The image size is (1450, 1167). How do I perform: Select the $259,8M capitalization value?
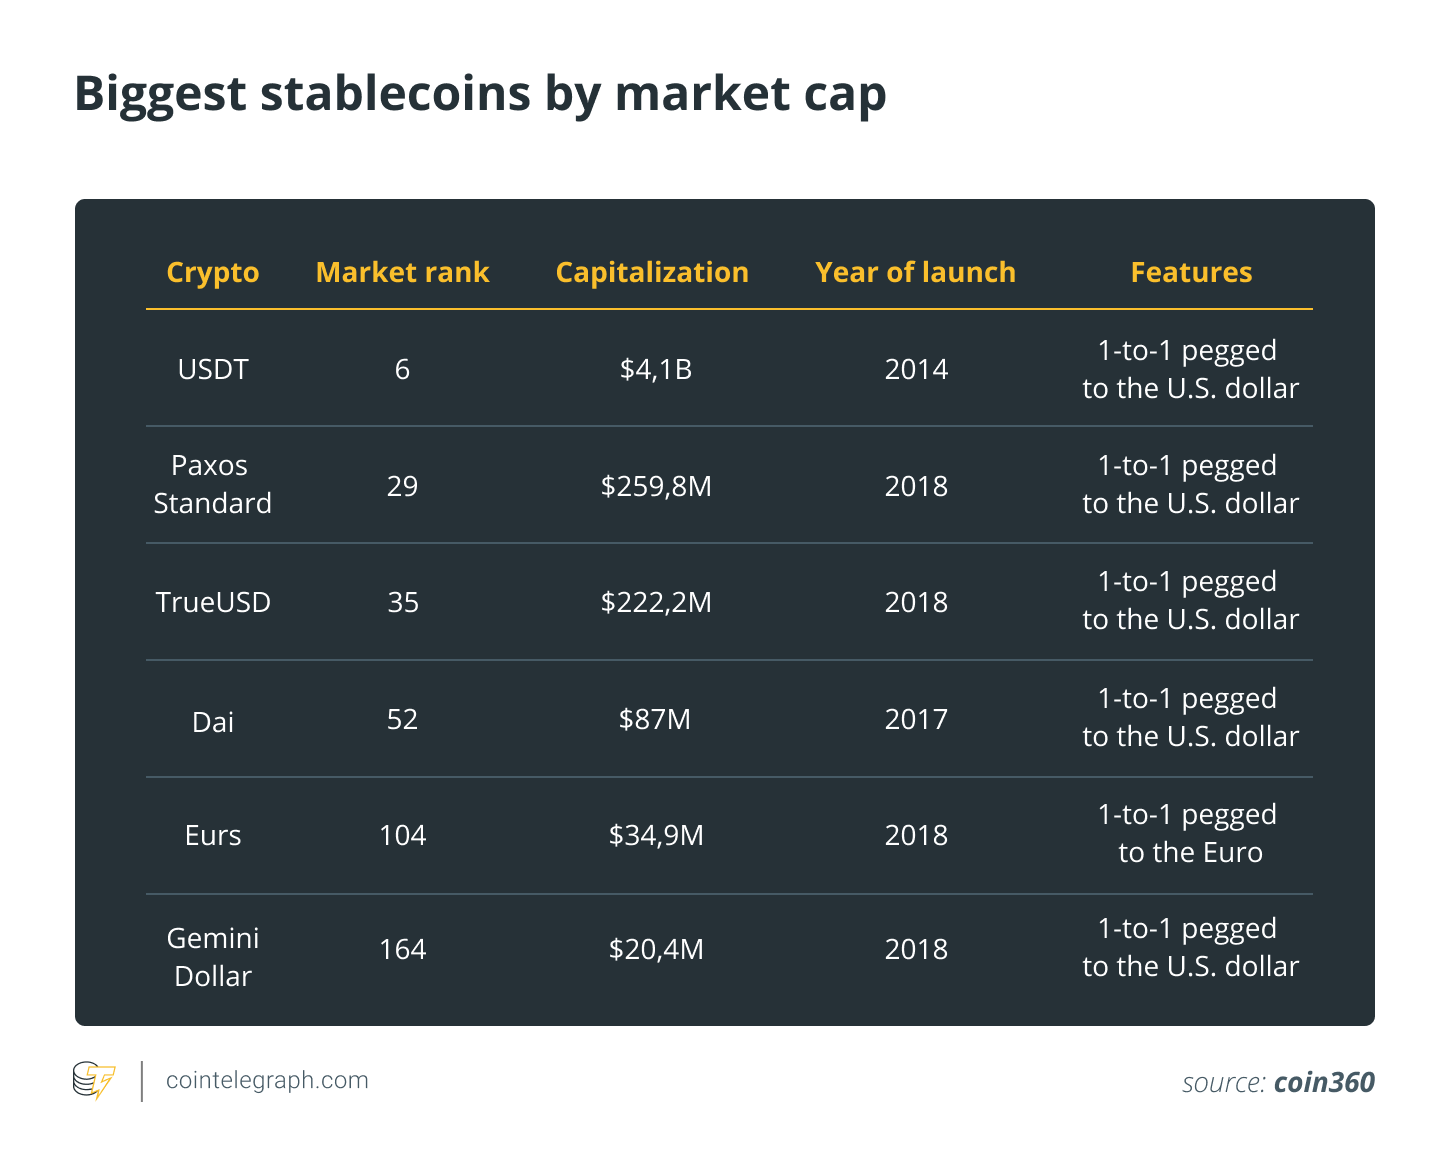(x=656, y=486)
